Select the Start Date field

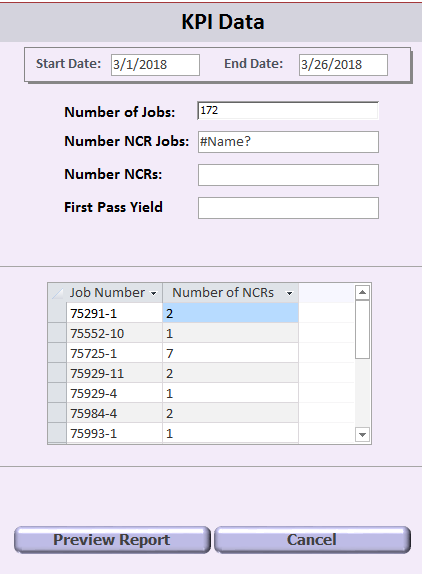[155, 65]
